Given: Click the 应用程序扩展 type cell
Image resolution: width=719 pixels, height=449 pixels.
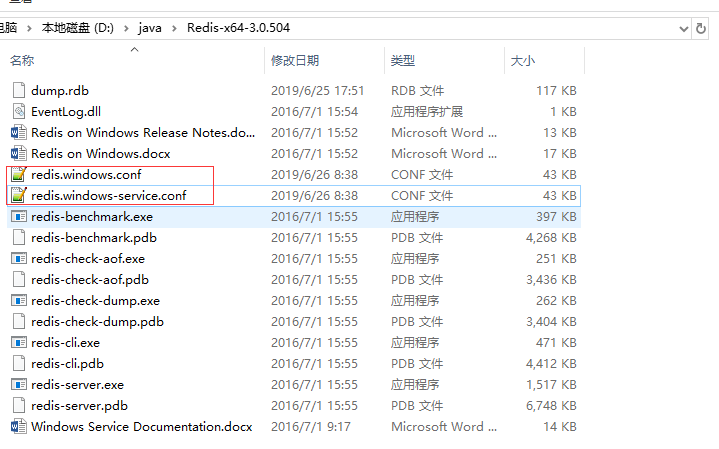Looking at the screenshot, I should point(427,111).
